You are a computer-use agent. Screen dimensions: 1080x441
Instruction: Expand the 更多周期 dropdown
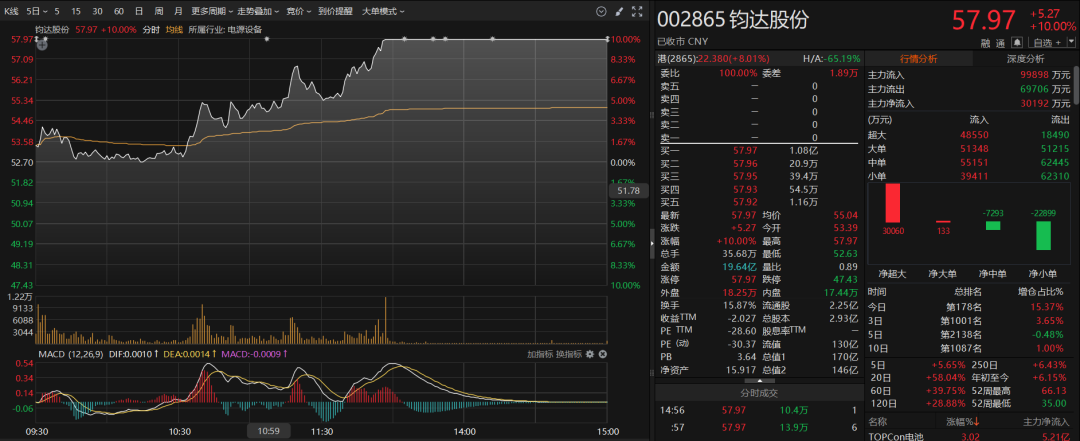(x=210, y=11)
